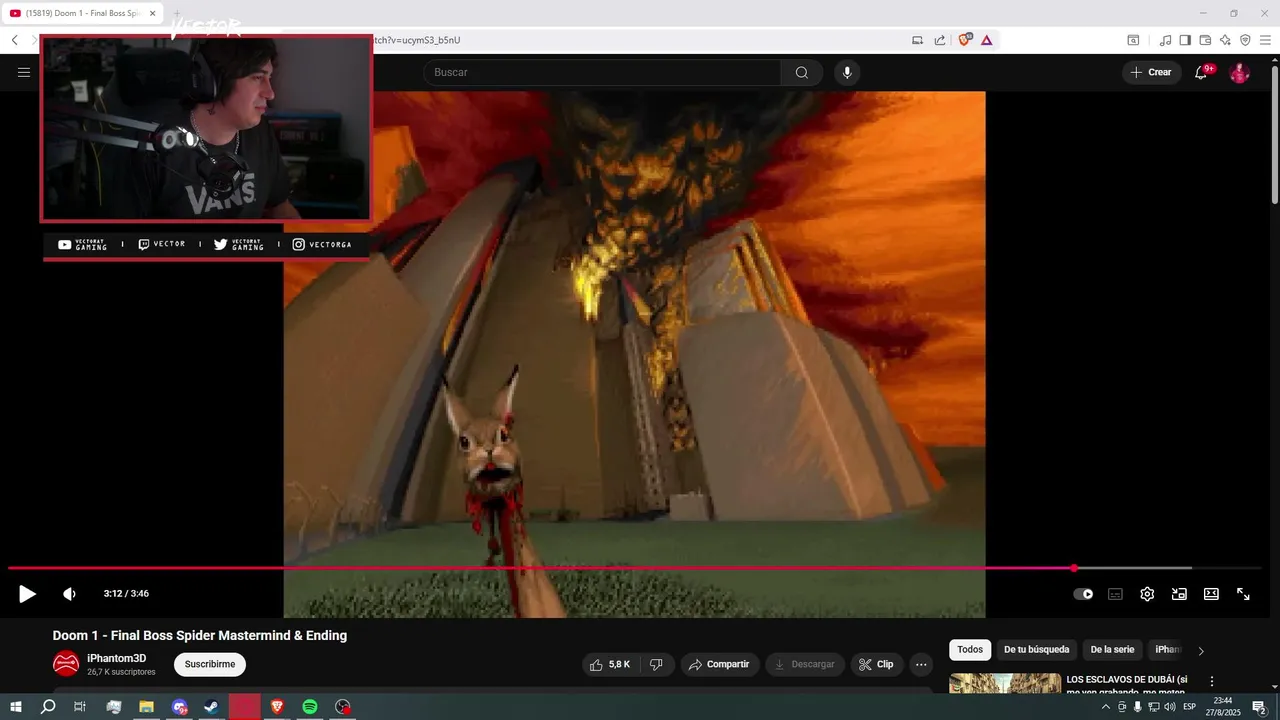The image size is (1280, 720).
Task: Open the media playlist music note icon
Action: point(1165,40)
